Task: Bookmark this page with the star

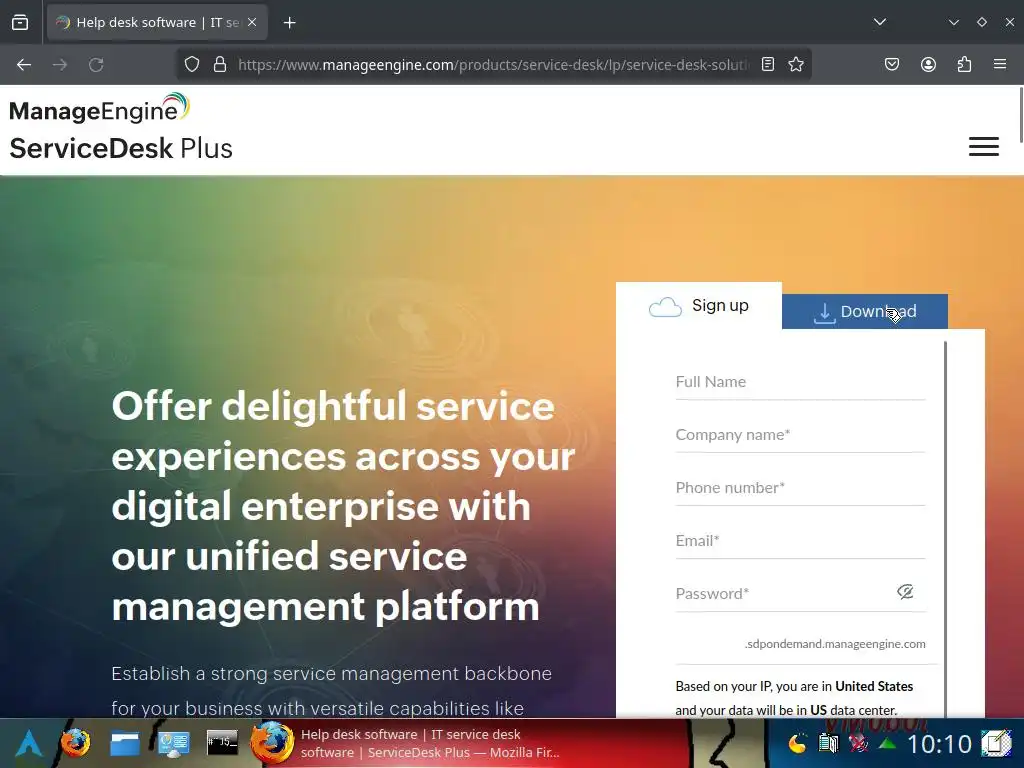Action: 795,65
